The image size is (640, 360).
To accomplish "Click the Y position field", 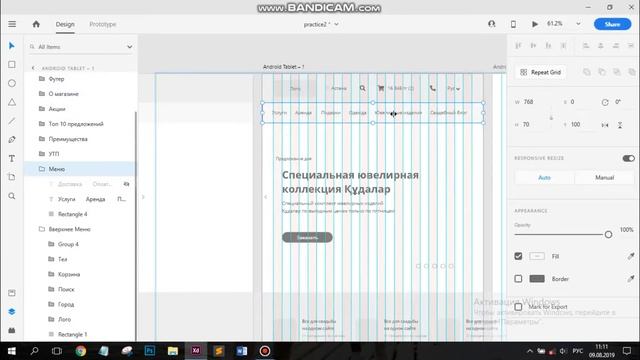I will (581, 124).
